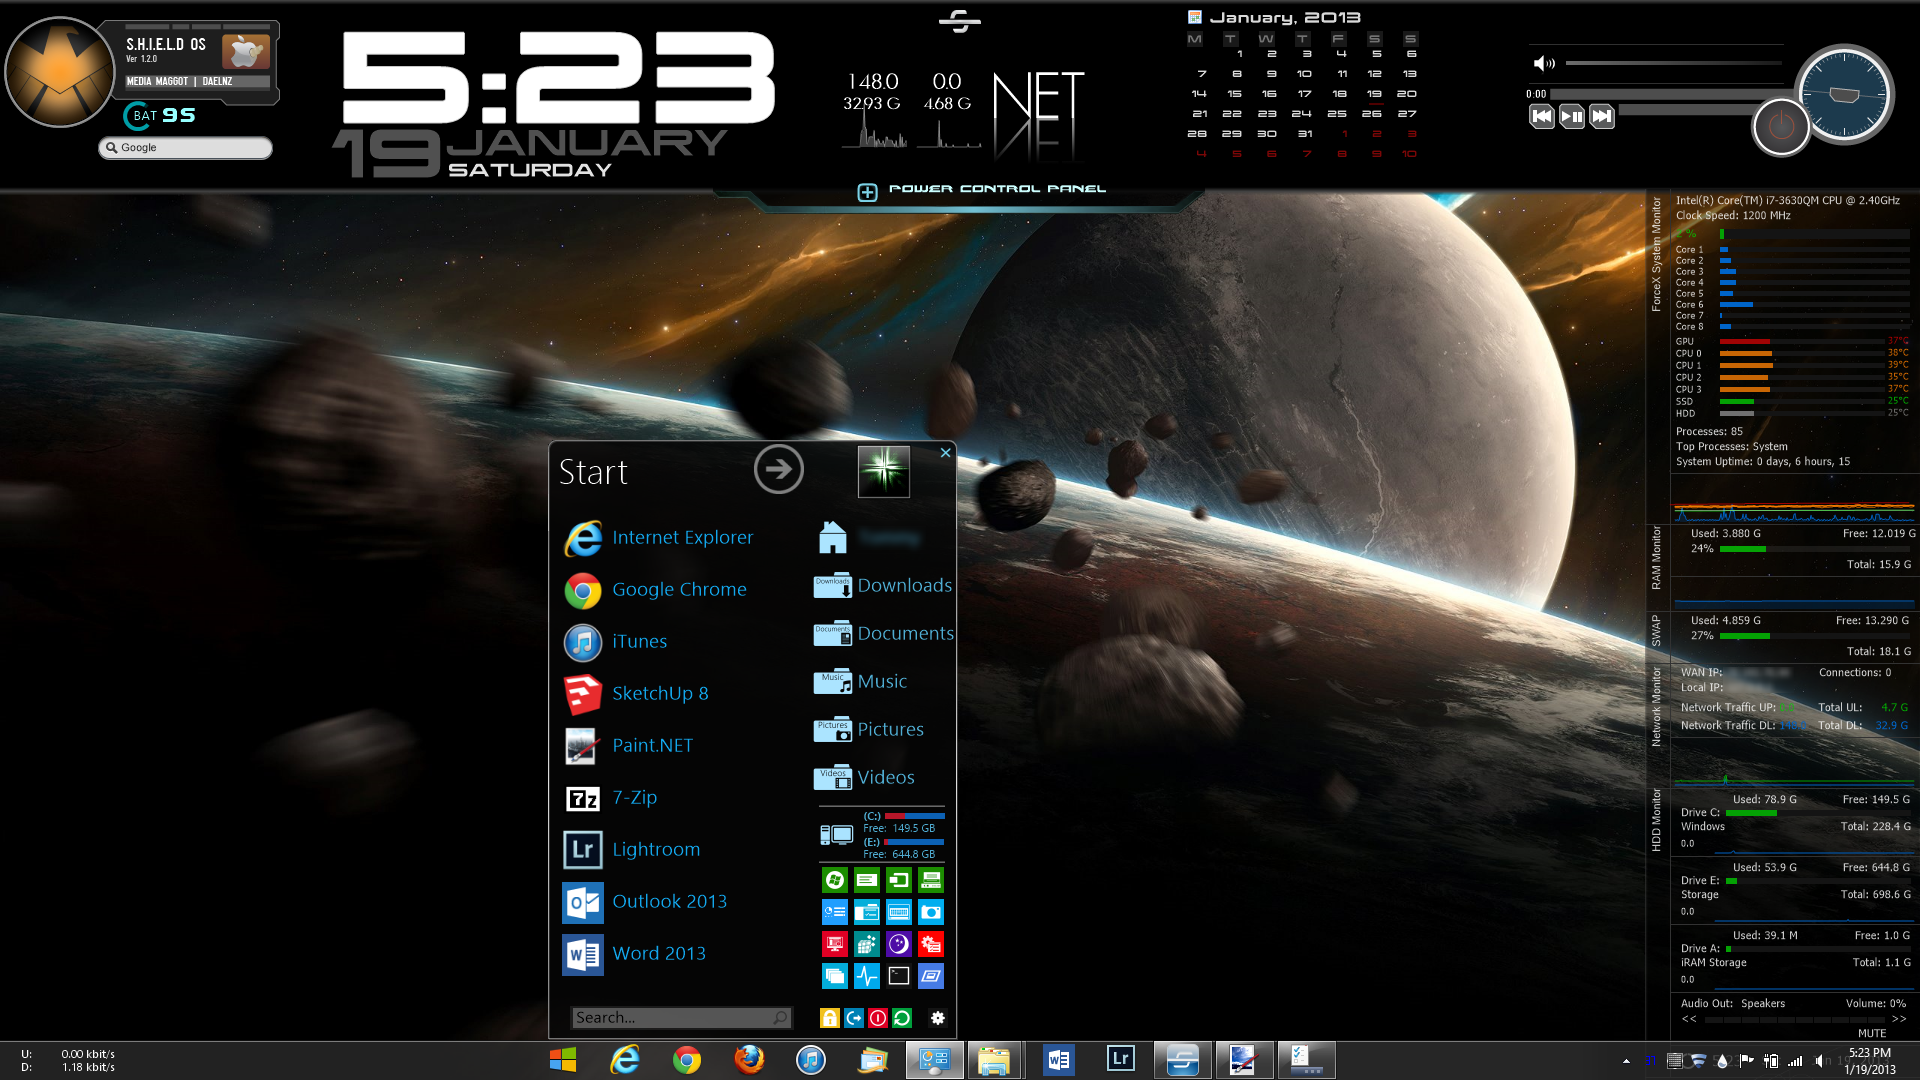Click the green computer system tile
The width and height of the screenshot is (1920, 1080).
[x=931, y=880]
